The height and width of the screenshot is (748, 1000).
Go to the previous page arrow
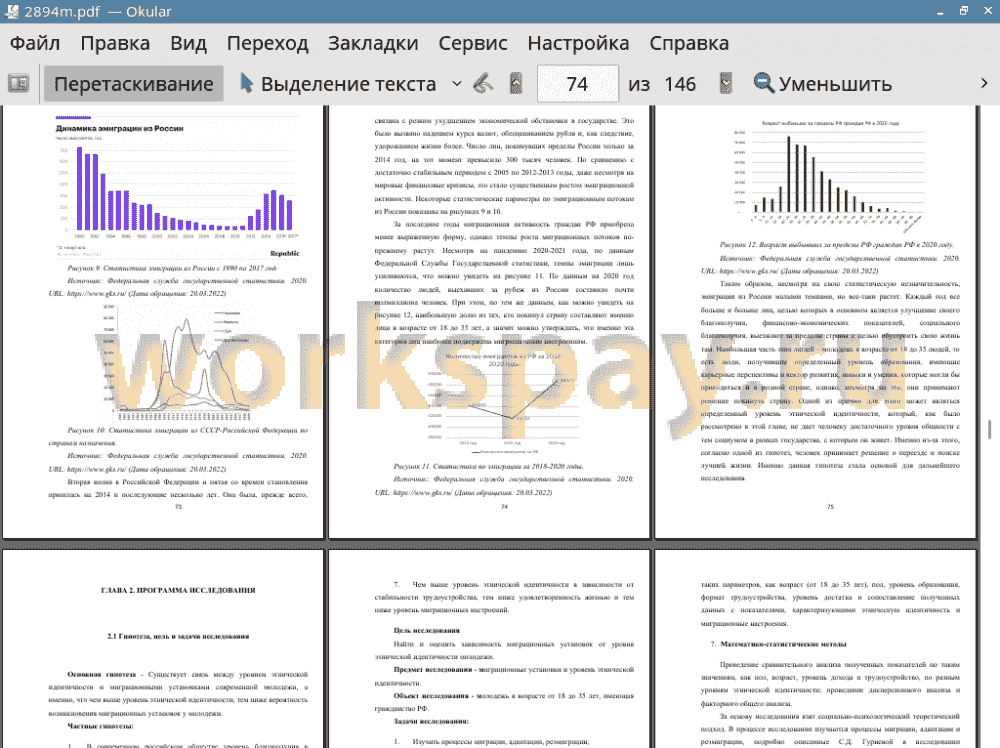(x=516, y=84)
